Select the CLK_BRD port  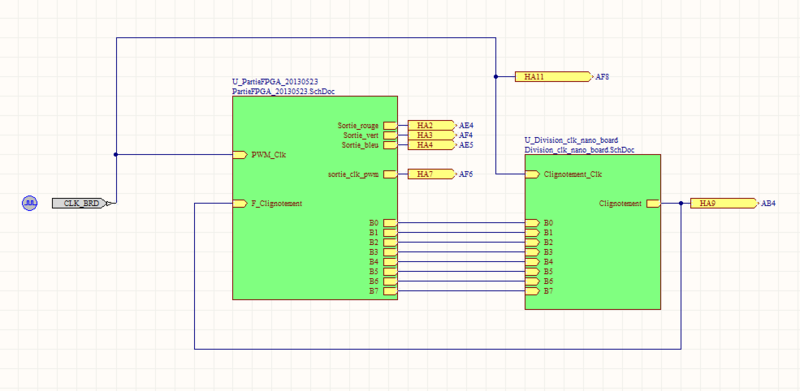click(x=82, y=203)
